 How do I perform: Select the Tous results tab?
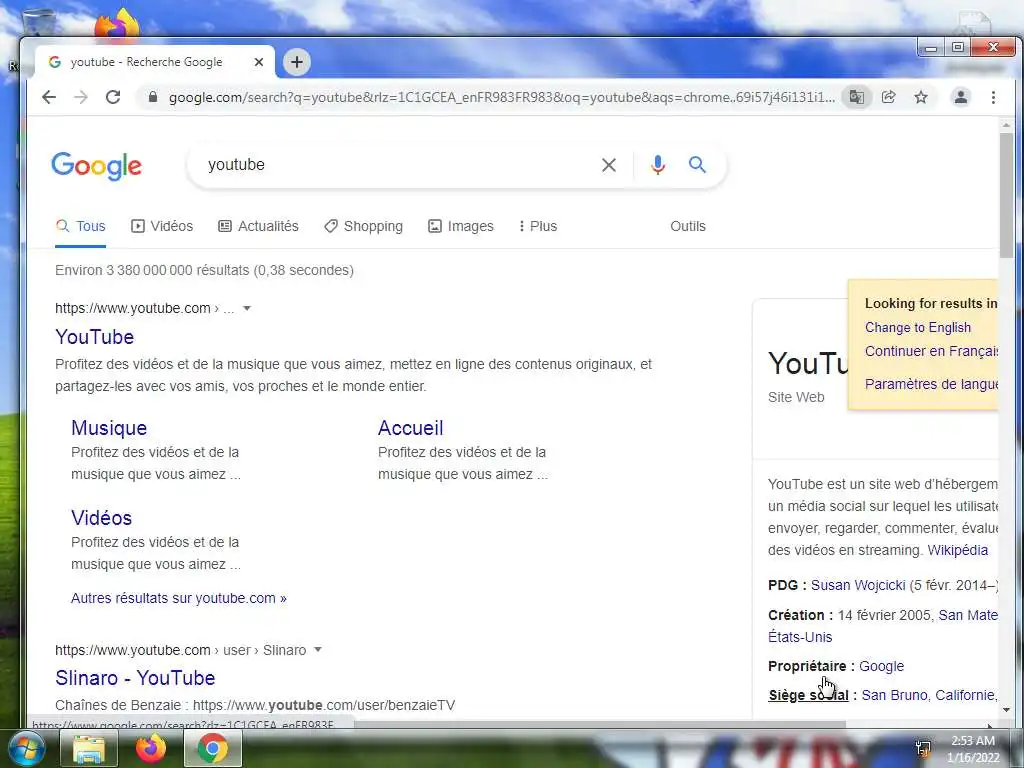pos(81,226)
